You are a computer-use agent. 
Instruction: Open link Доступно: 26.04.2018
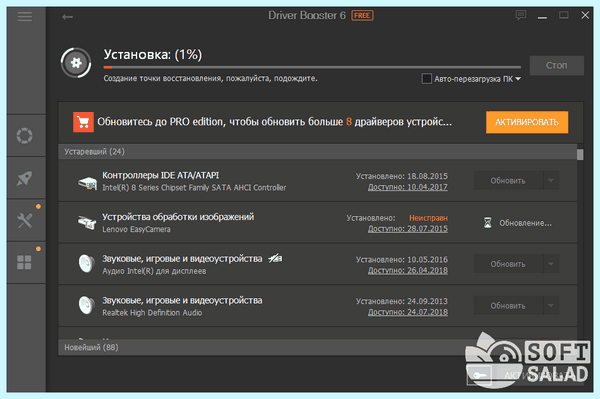[x=408, y=270]
